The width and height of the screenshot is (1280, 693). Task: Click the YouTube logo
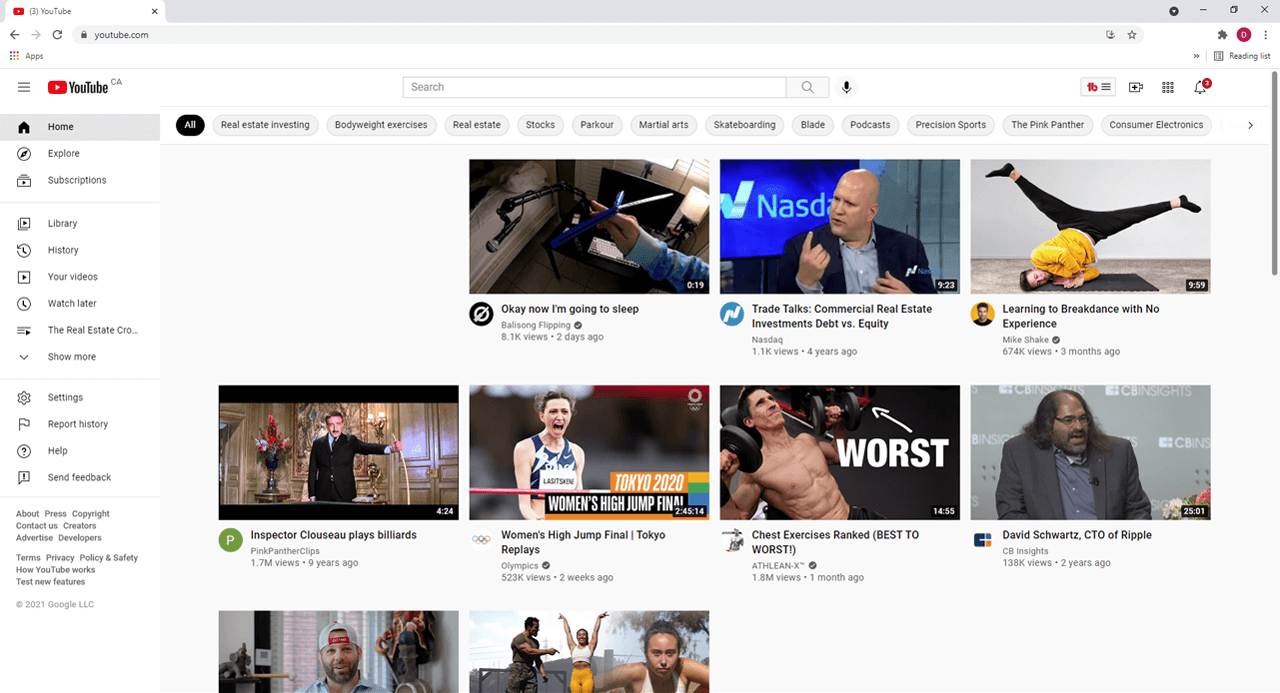(x=78, y=87)
